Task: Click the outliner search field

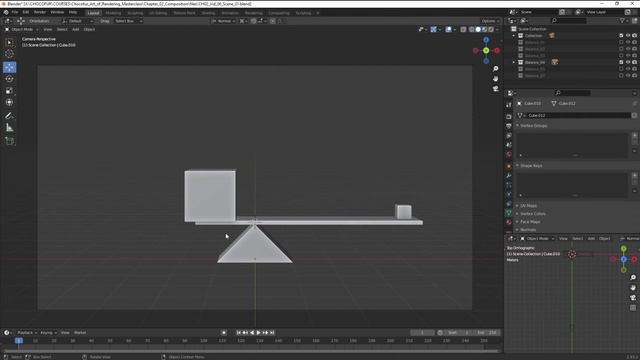Action: coord(568,20)
